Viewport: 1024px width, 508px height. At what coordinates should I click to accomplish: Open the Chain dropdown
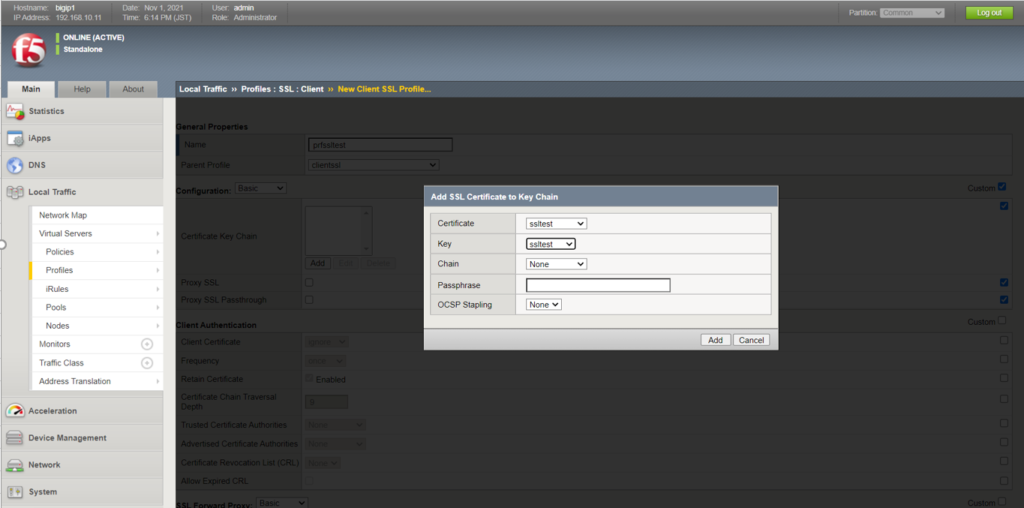(557, 264)
